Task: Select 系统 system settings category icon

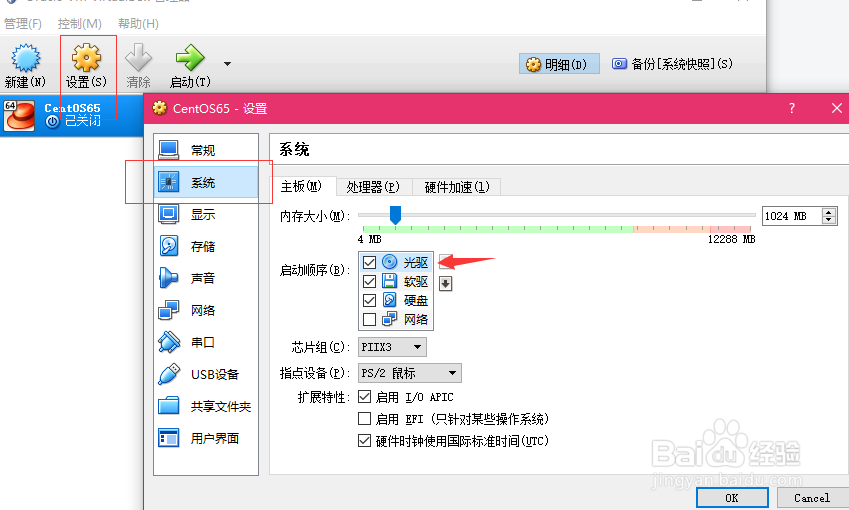Action: pos(168,182)
